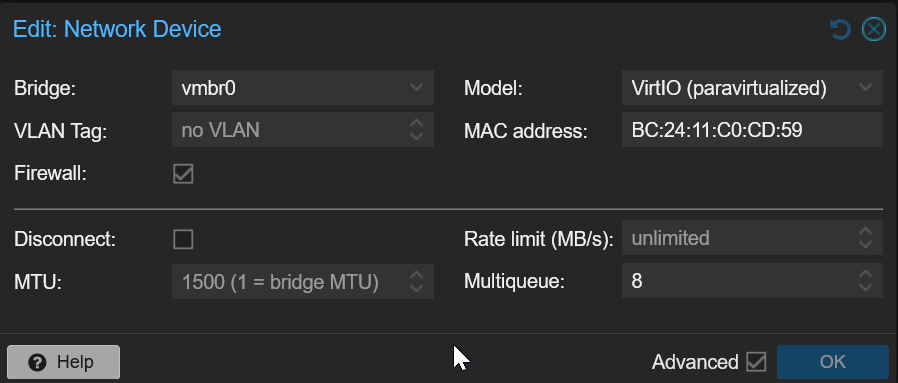Image resolution: width=898 pixels, height=383 pixels.
Task: Focus the VLAN Tag input field
Action: tap(289, 130)
